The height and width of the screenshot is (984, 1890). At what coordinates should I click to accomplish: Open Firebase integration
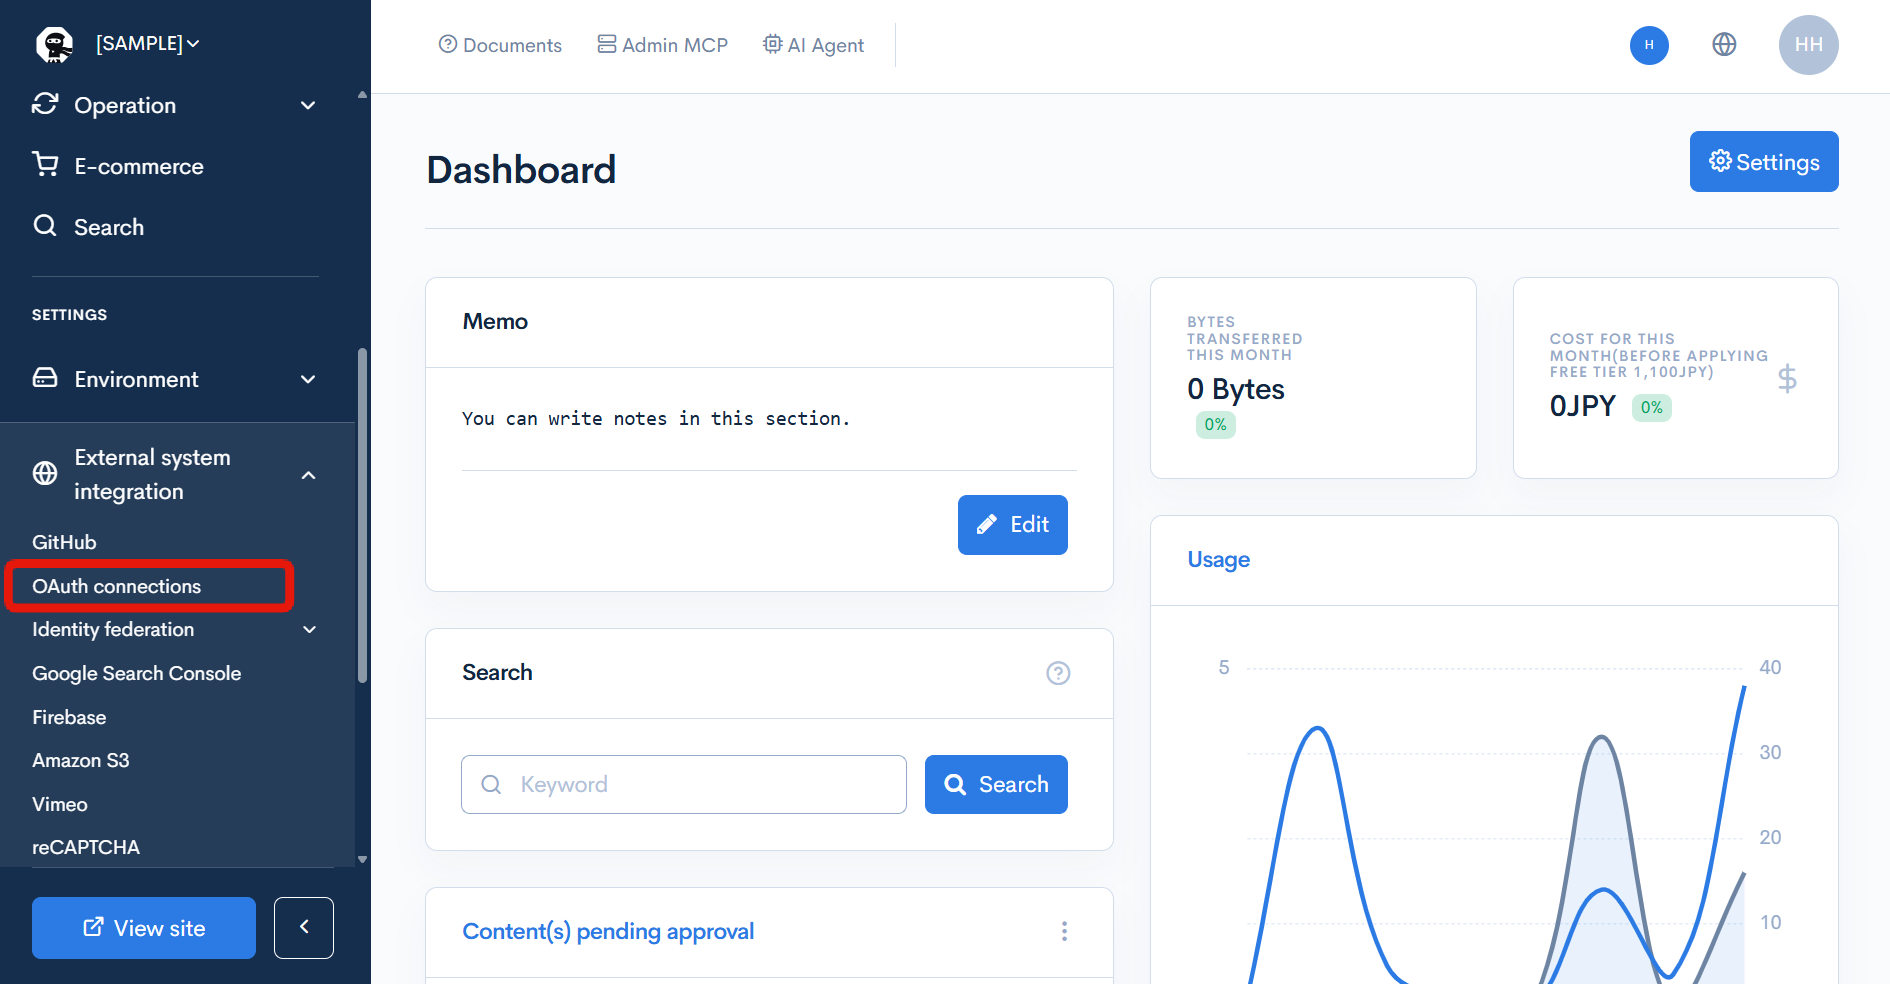click(x=69, y=717)
